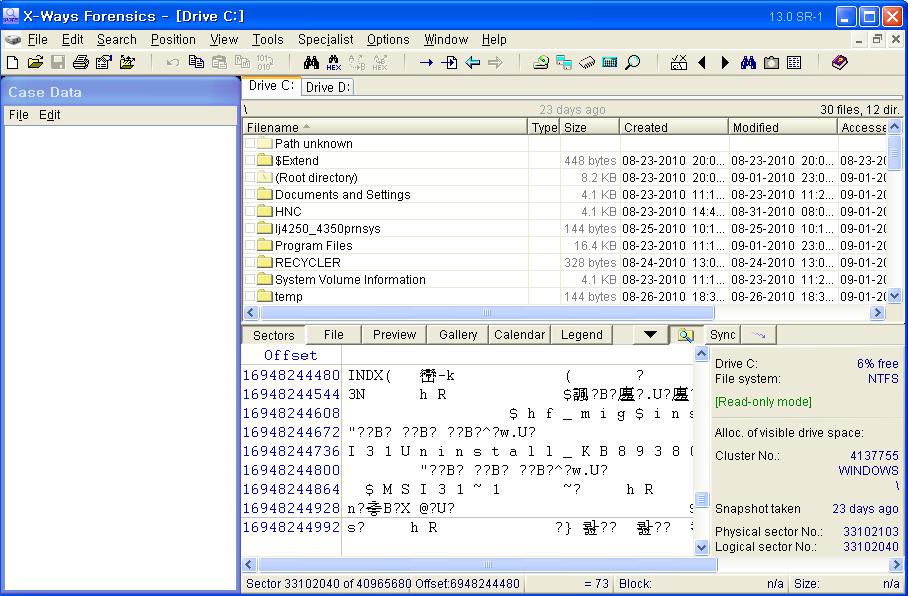Sort by the Filename column header
The height and width of the screenshot is (596, 908).
pyautogui.click(x=385, y=127)
